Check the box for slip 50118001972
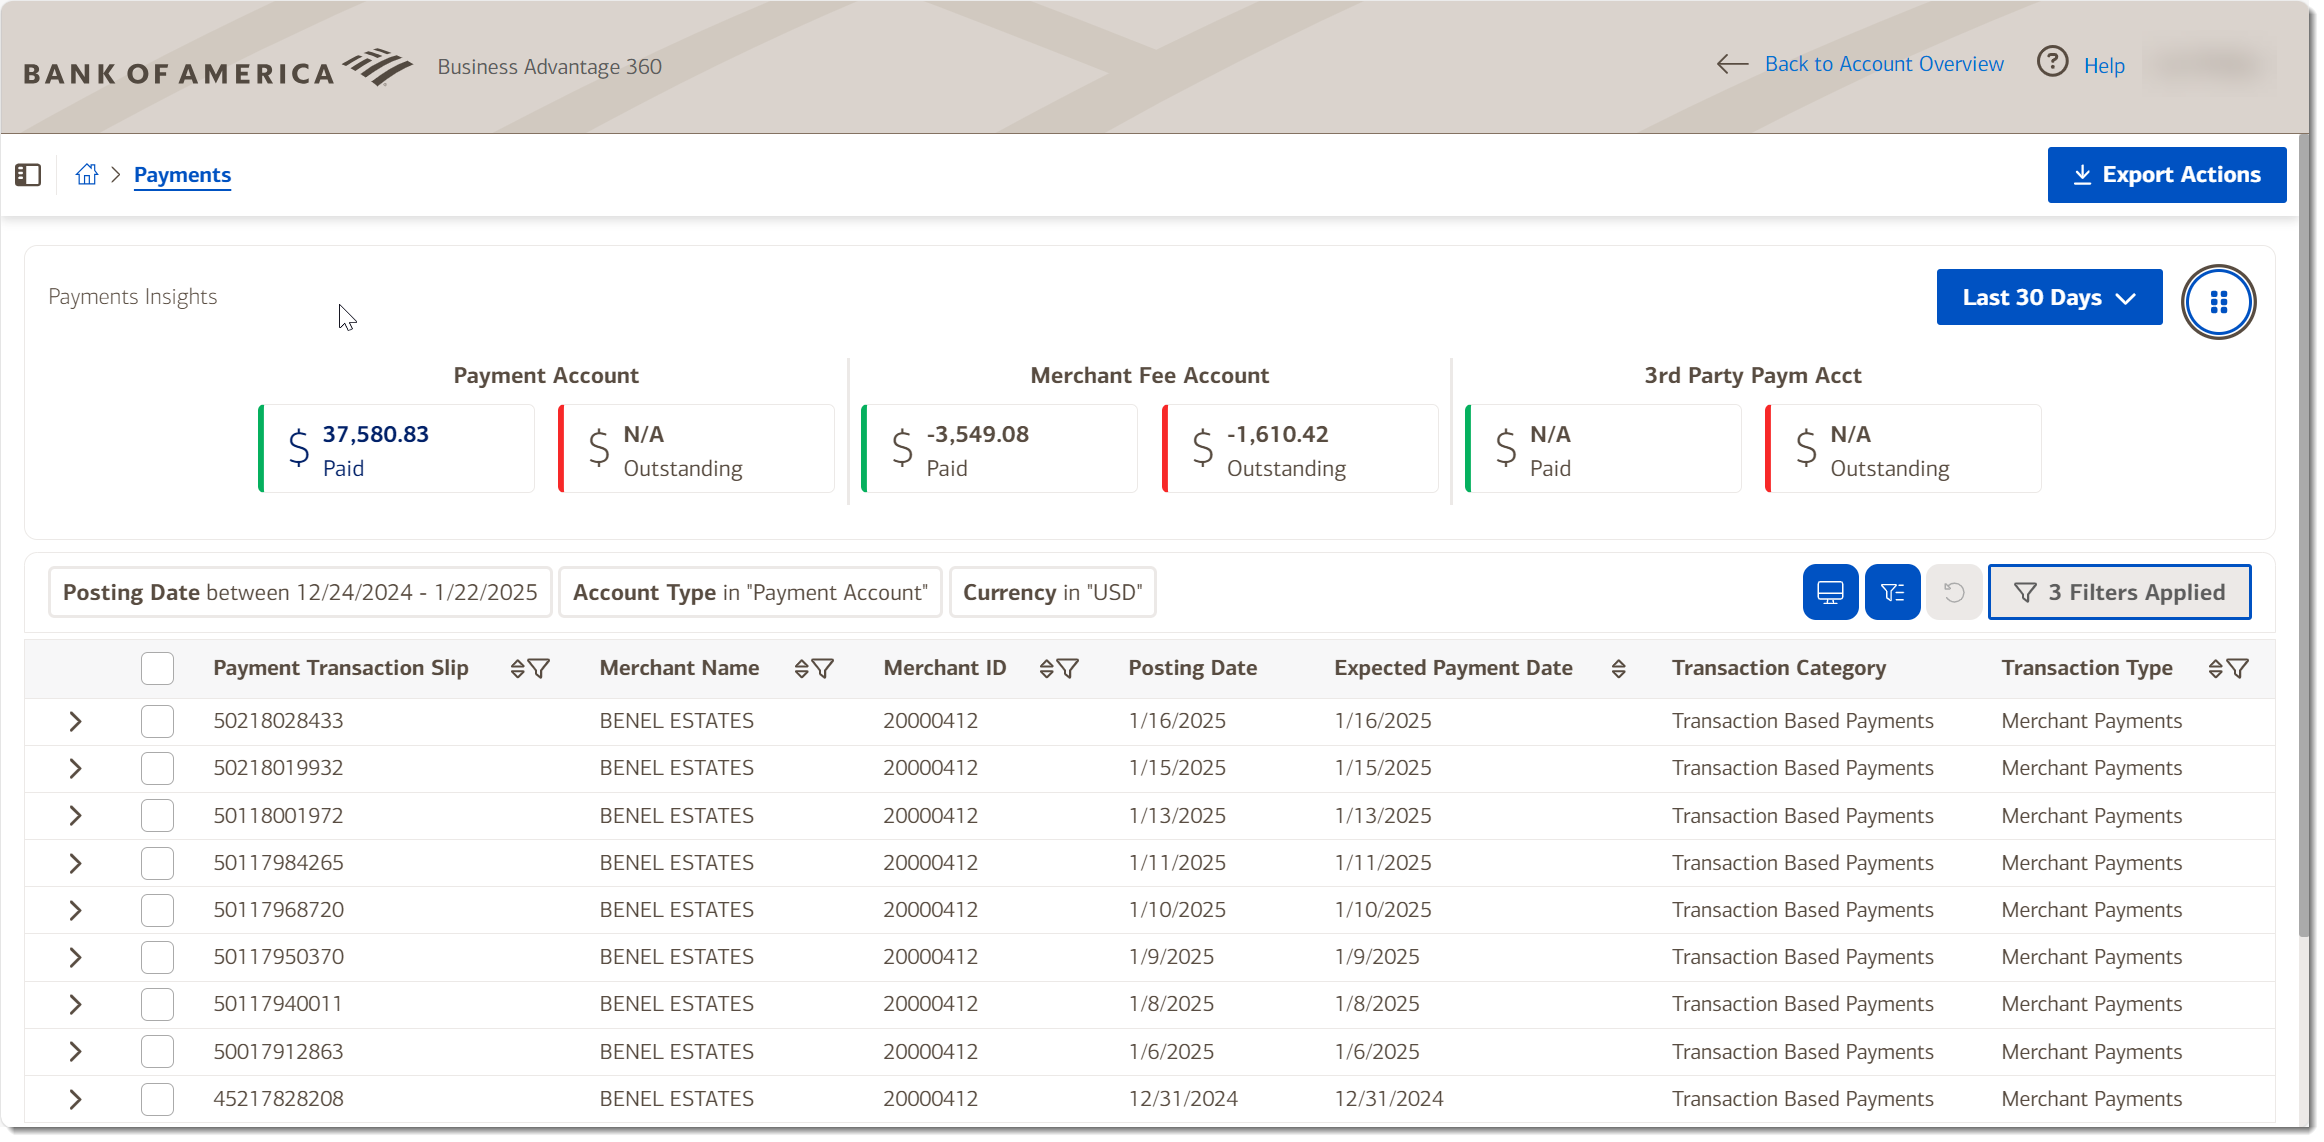The width and height of the screenshot is (2324, 1142). point(157,816)
